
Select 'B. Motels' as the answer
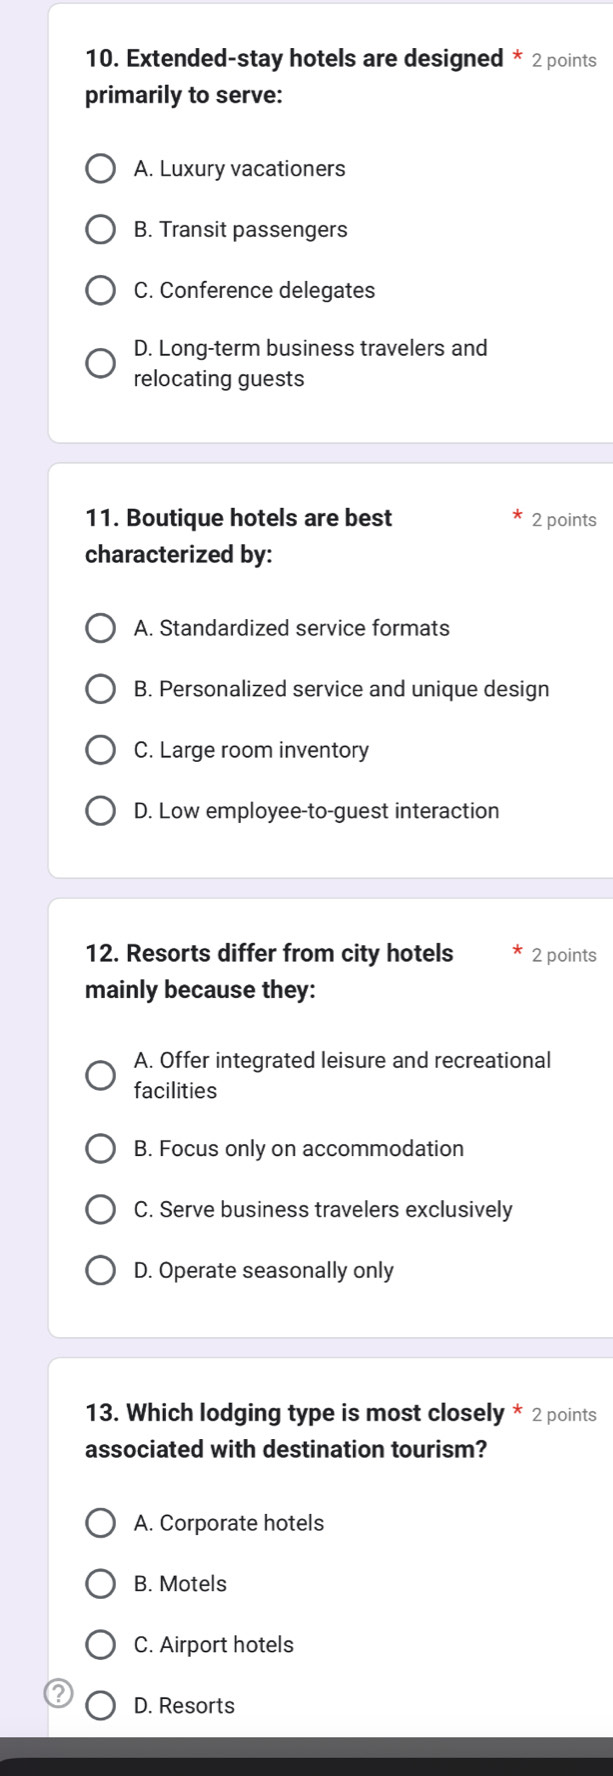(x=100, y=1585)
